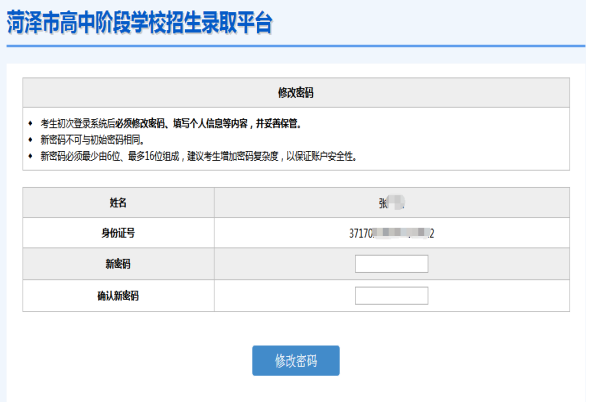Click the notice line starting with 考生初次登录系统后

[171, 123]
